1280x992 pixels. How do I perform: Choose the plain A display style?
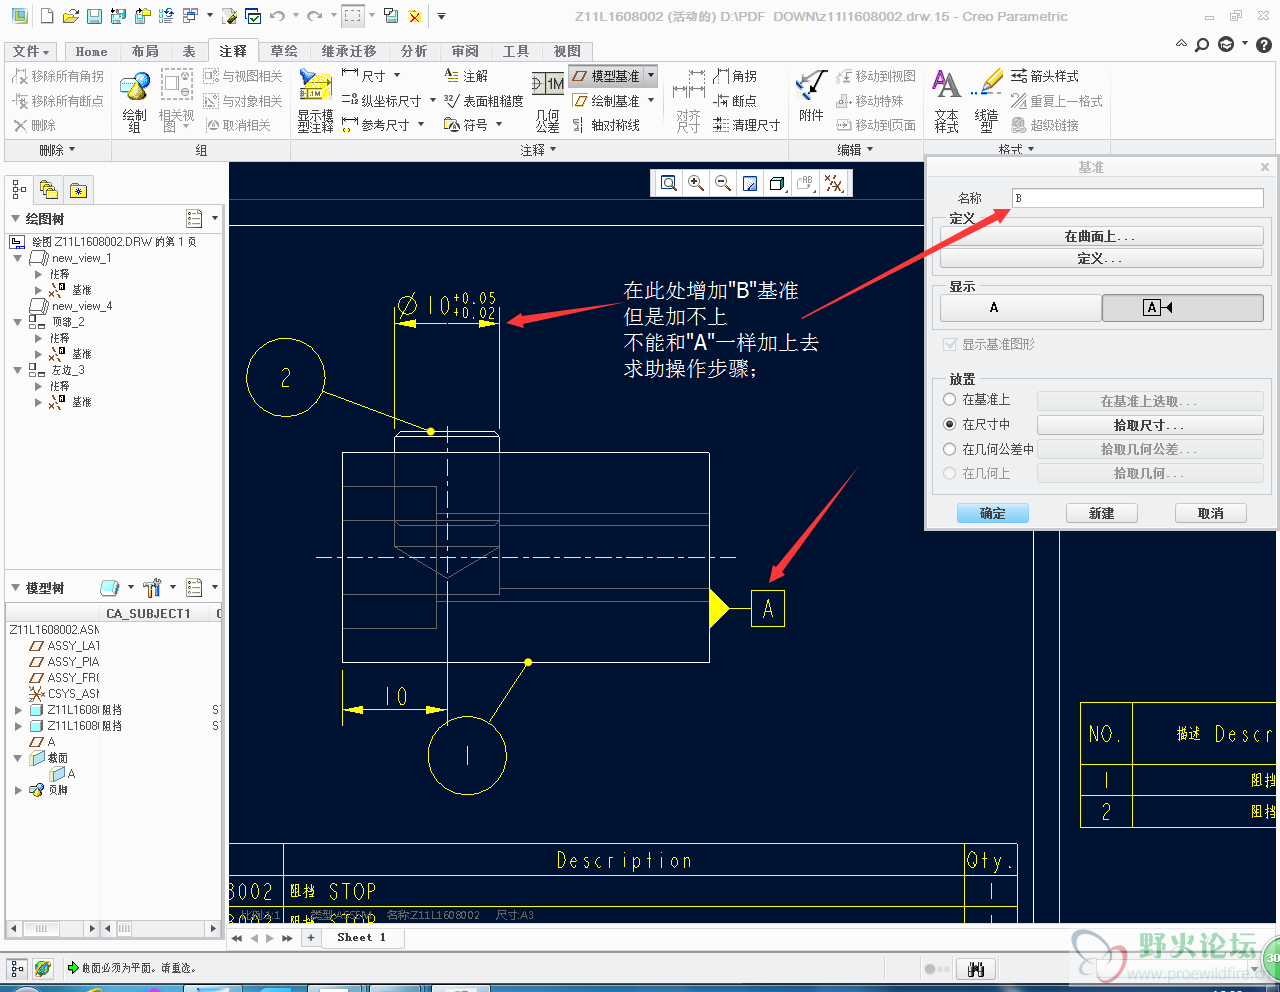point(1021,308)
